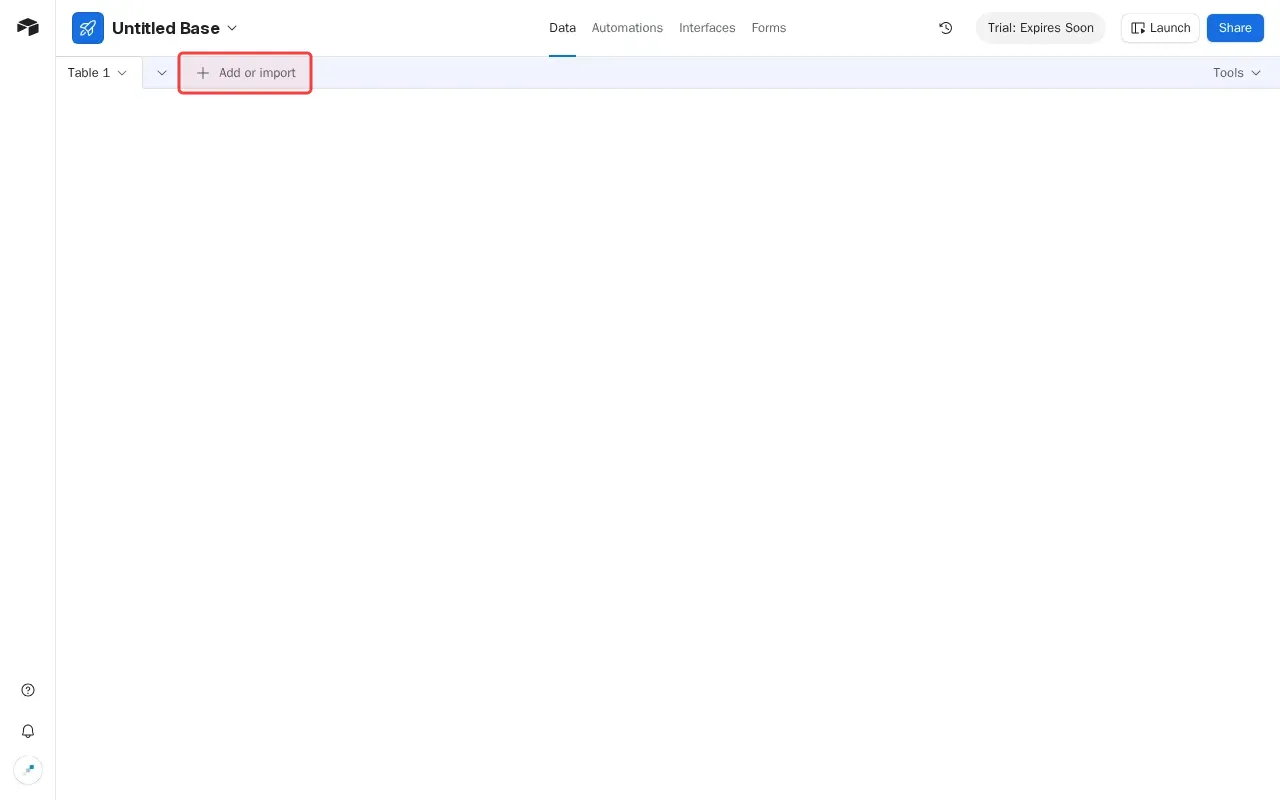Expand the Tools menu
This screenshot has height=800, width=1280.
click(1237, 73)
